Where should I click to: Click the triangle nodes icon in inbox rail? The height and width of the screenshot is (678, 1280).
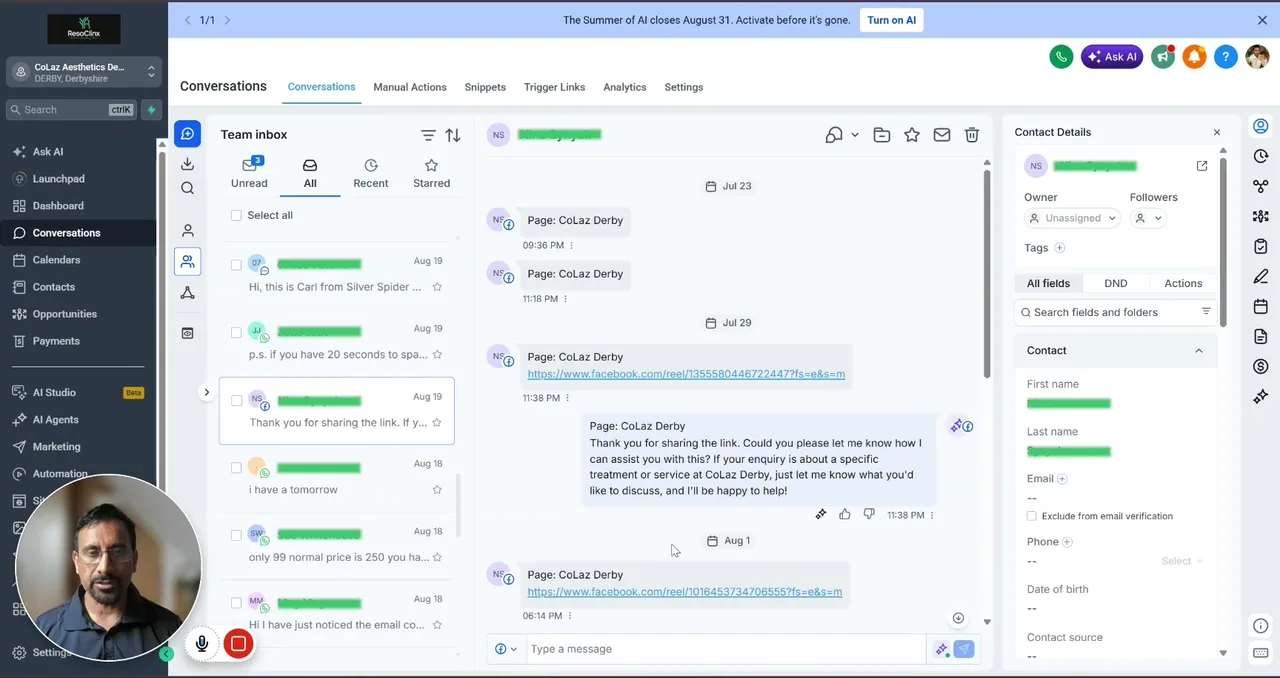187,293
